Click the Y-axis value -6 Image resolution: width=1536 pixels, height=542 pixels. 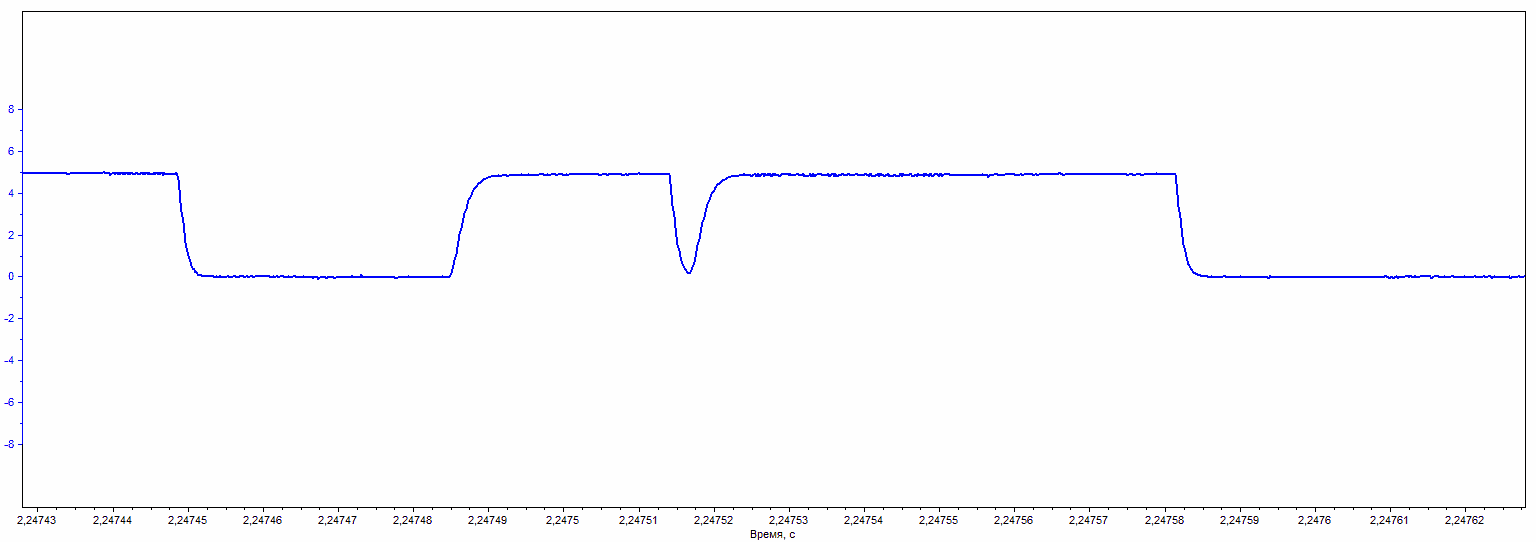coord(9,402)
